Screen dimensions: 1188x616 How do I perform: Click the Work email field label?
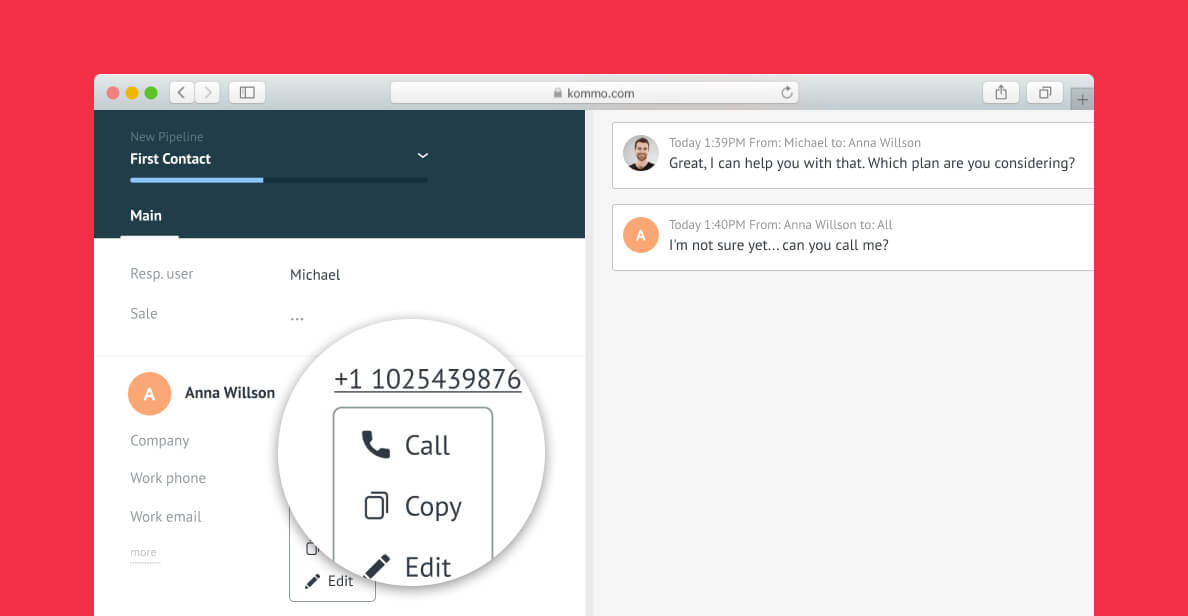click(166, 517)
